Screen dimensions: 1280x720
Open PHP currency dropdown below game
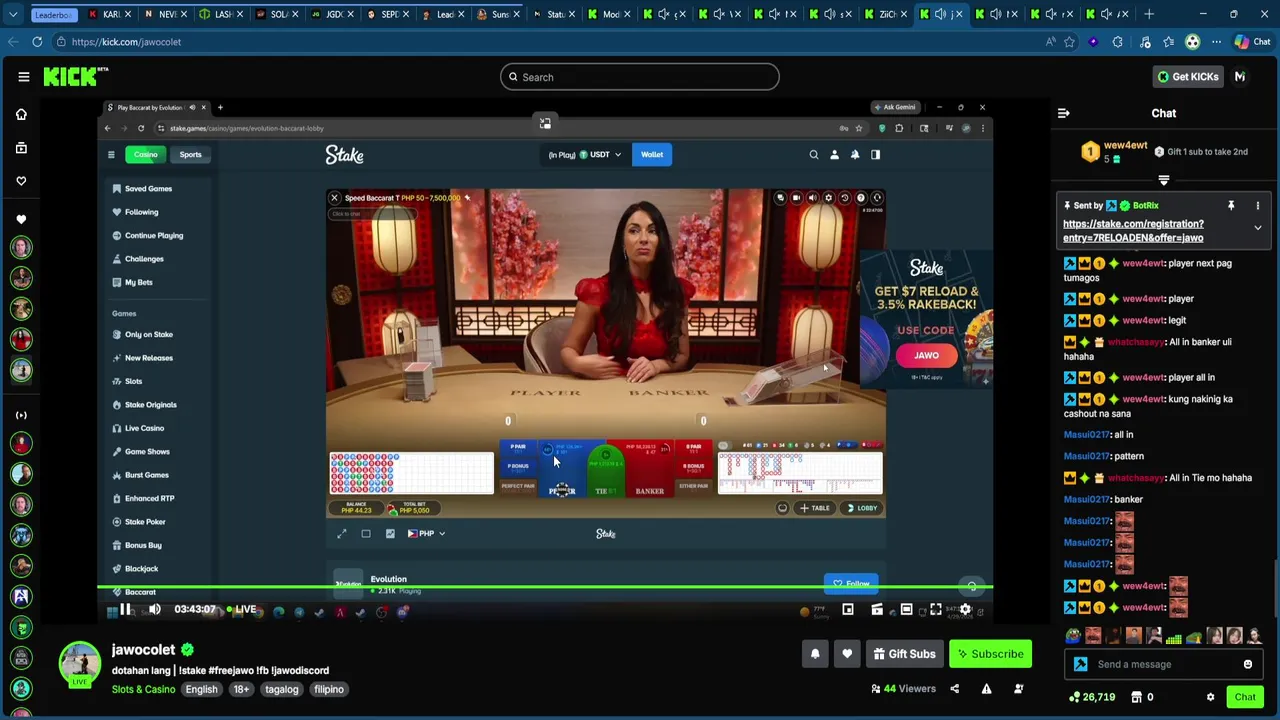pos(427,533)
